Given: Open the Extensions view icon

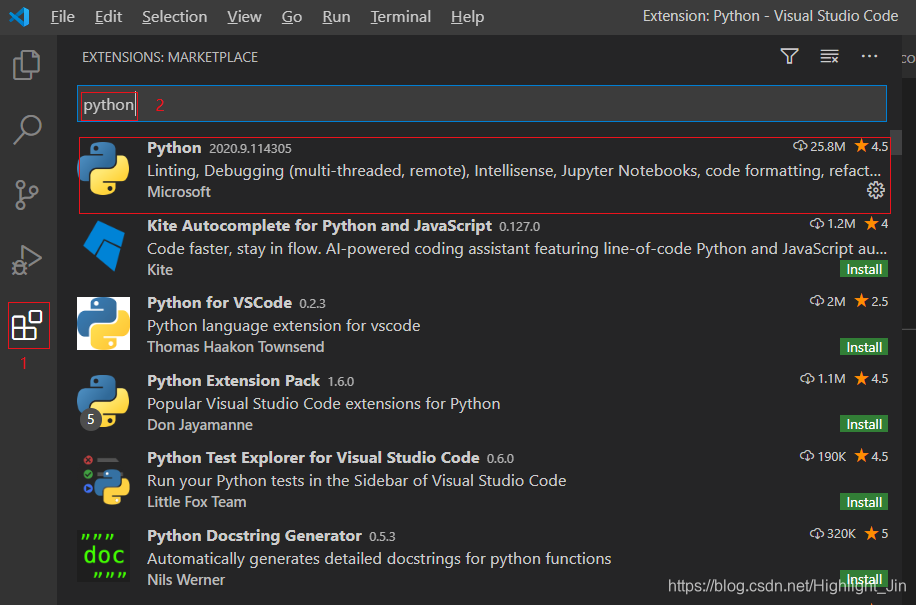Looking at the screenshot, I should point(27,325).
